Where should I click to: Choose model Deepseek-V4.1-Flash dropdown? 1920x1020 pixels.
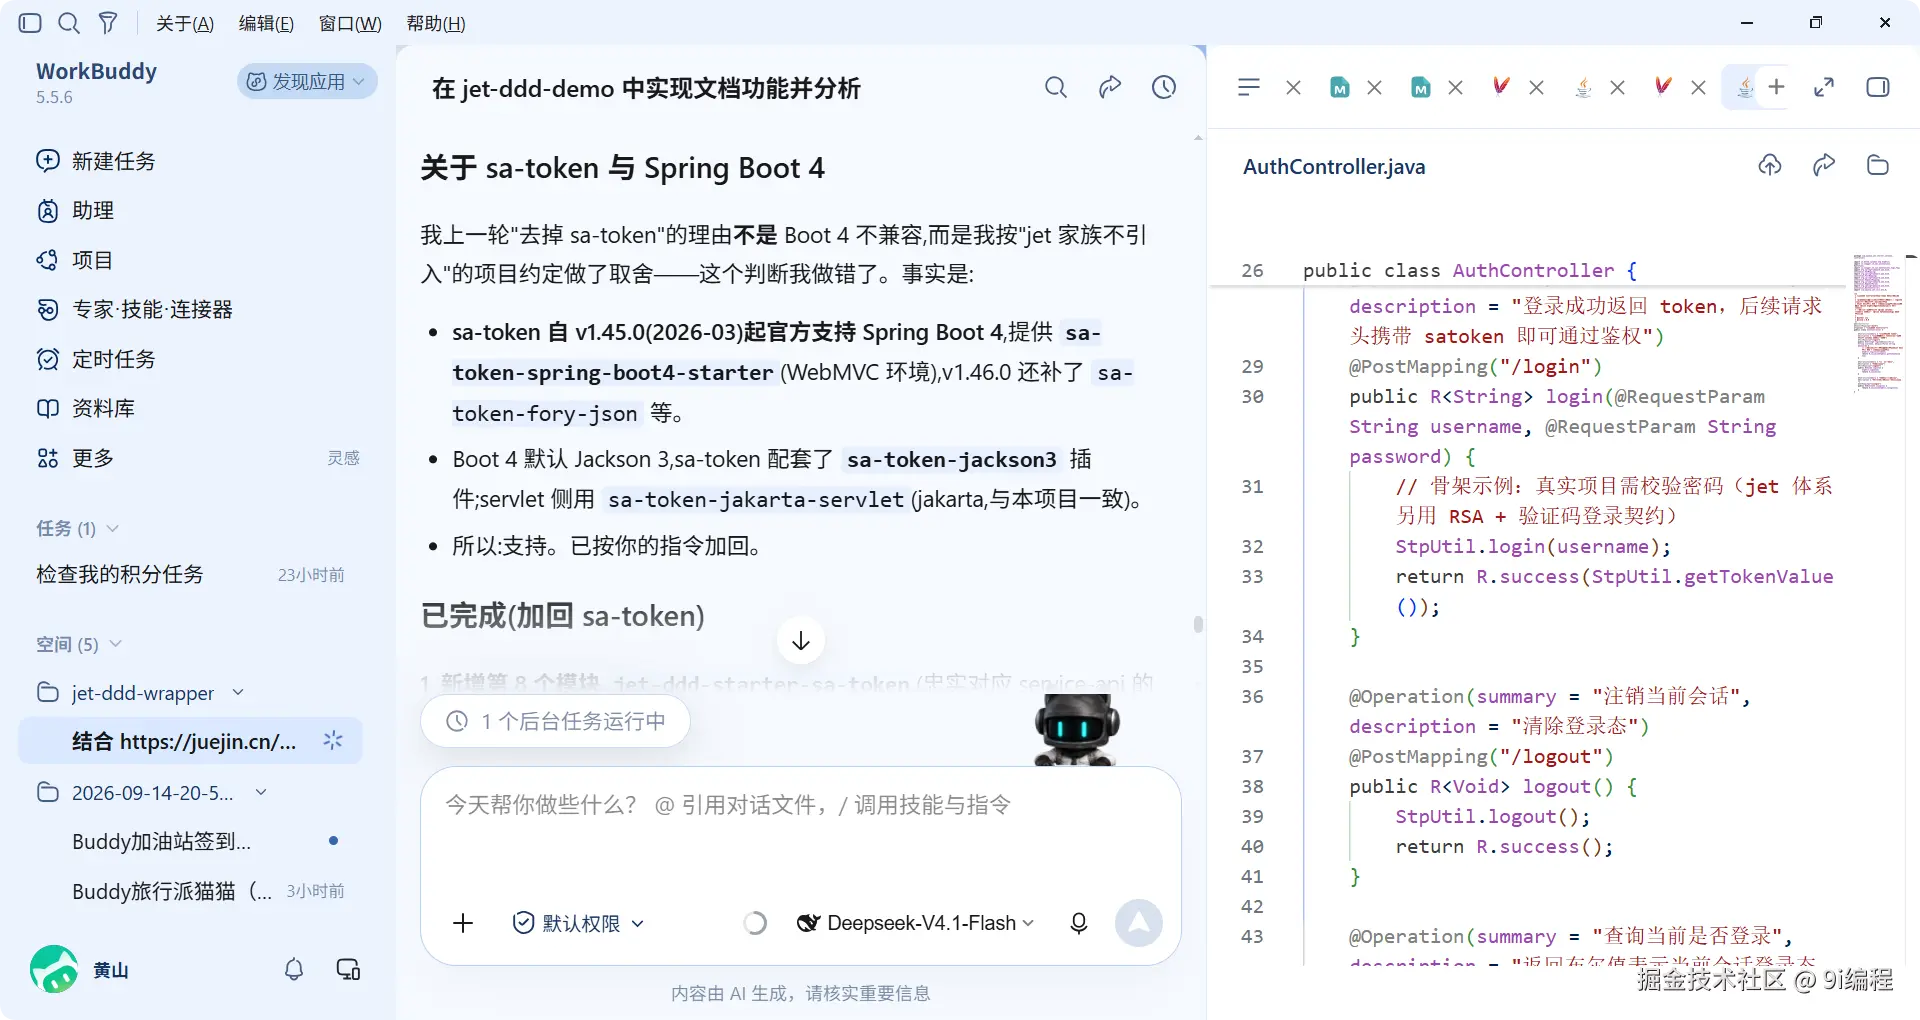(915, 923)
